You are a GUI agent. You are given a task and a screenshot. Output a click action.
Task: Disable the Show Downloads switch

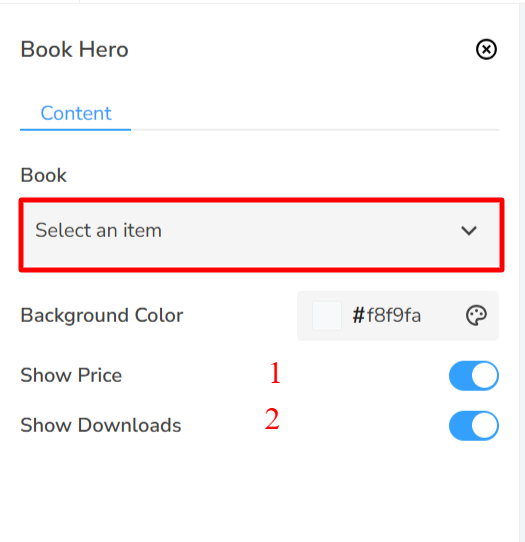click(474, 426)
